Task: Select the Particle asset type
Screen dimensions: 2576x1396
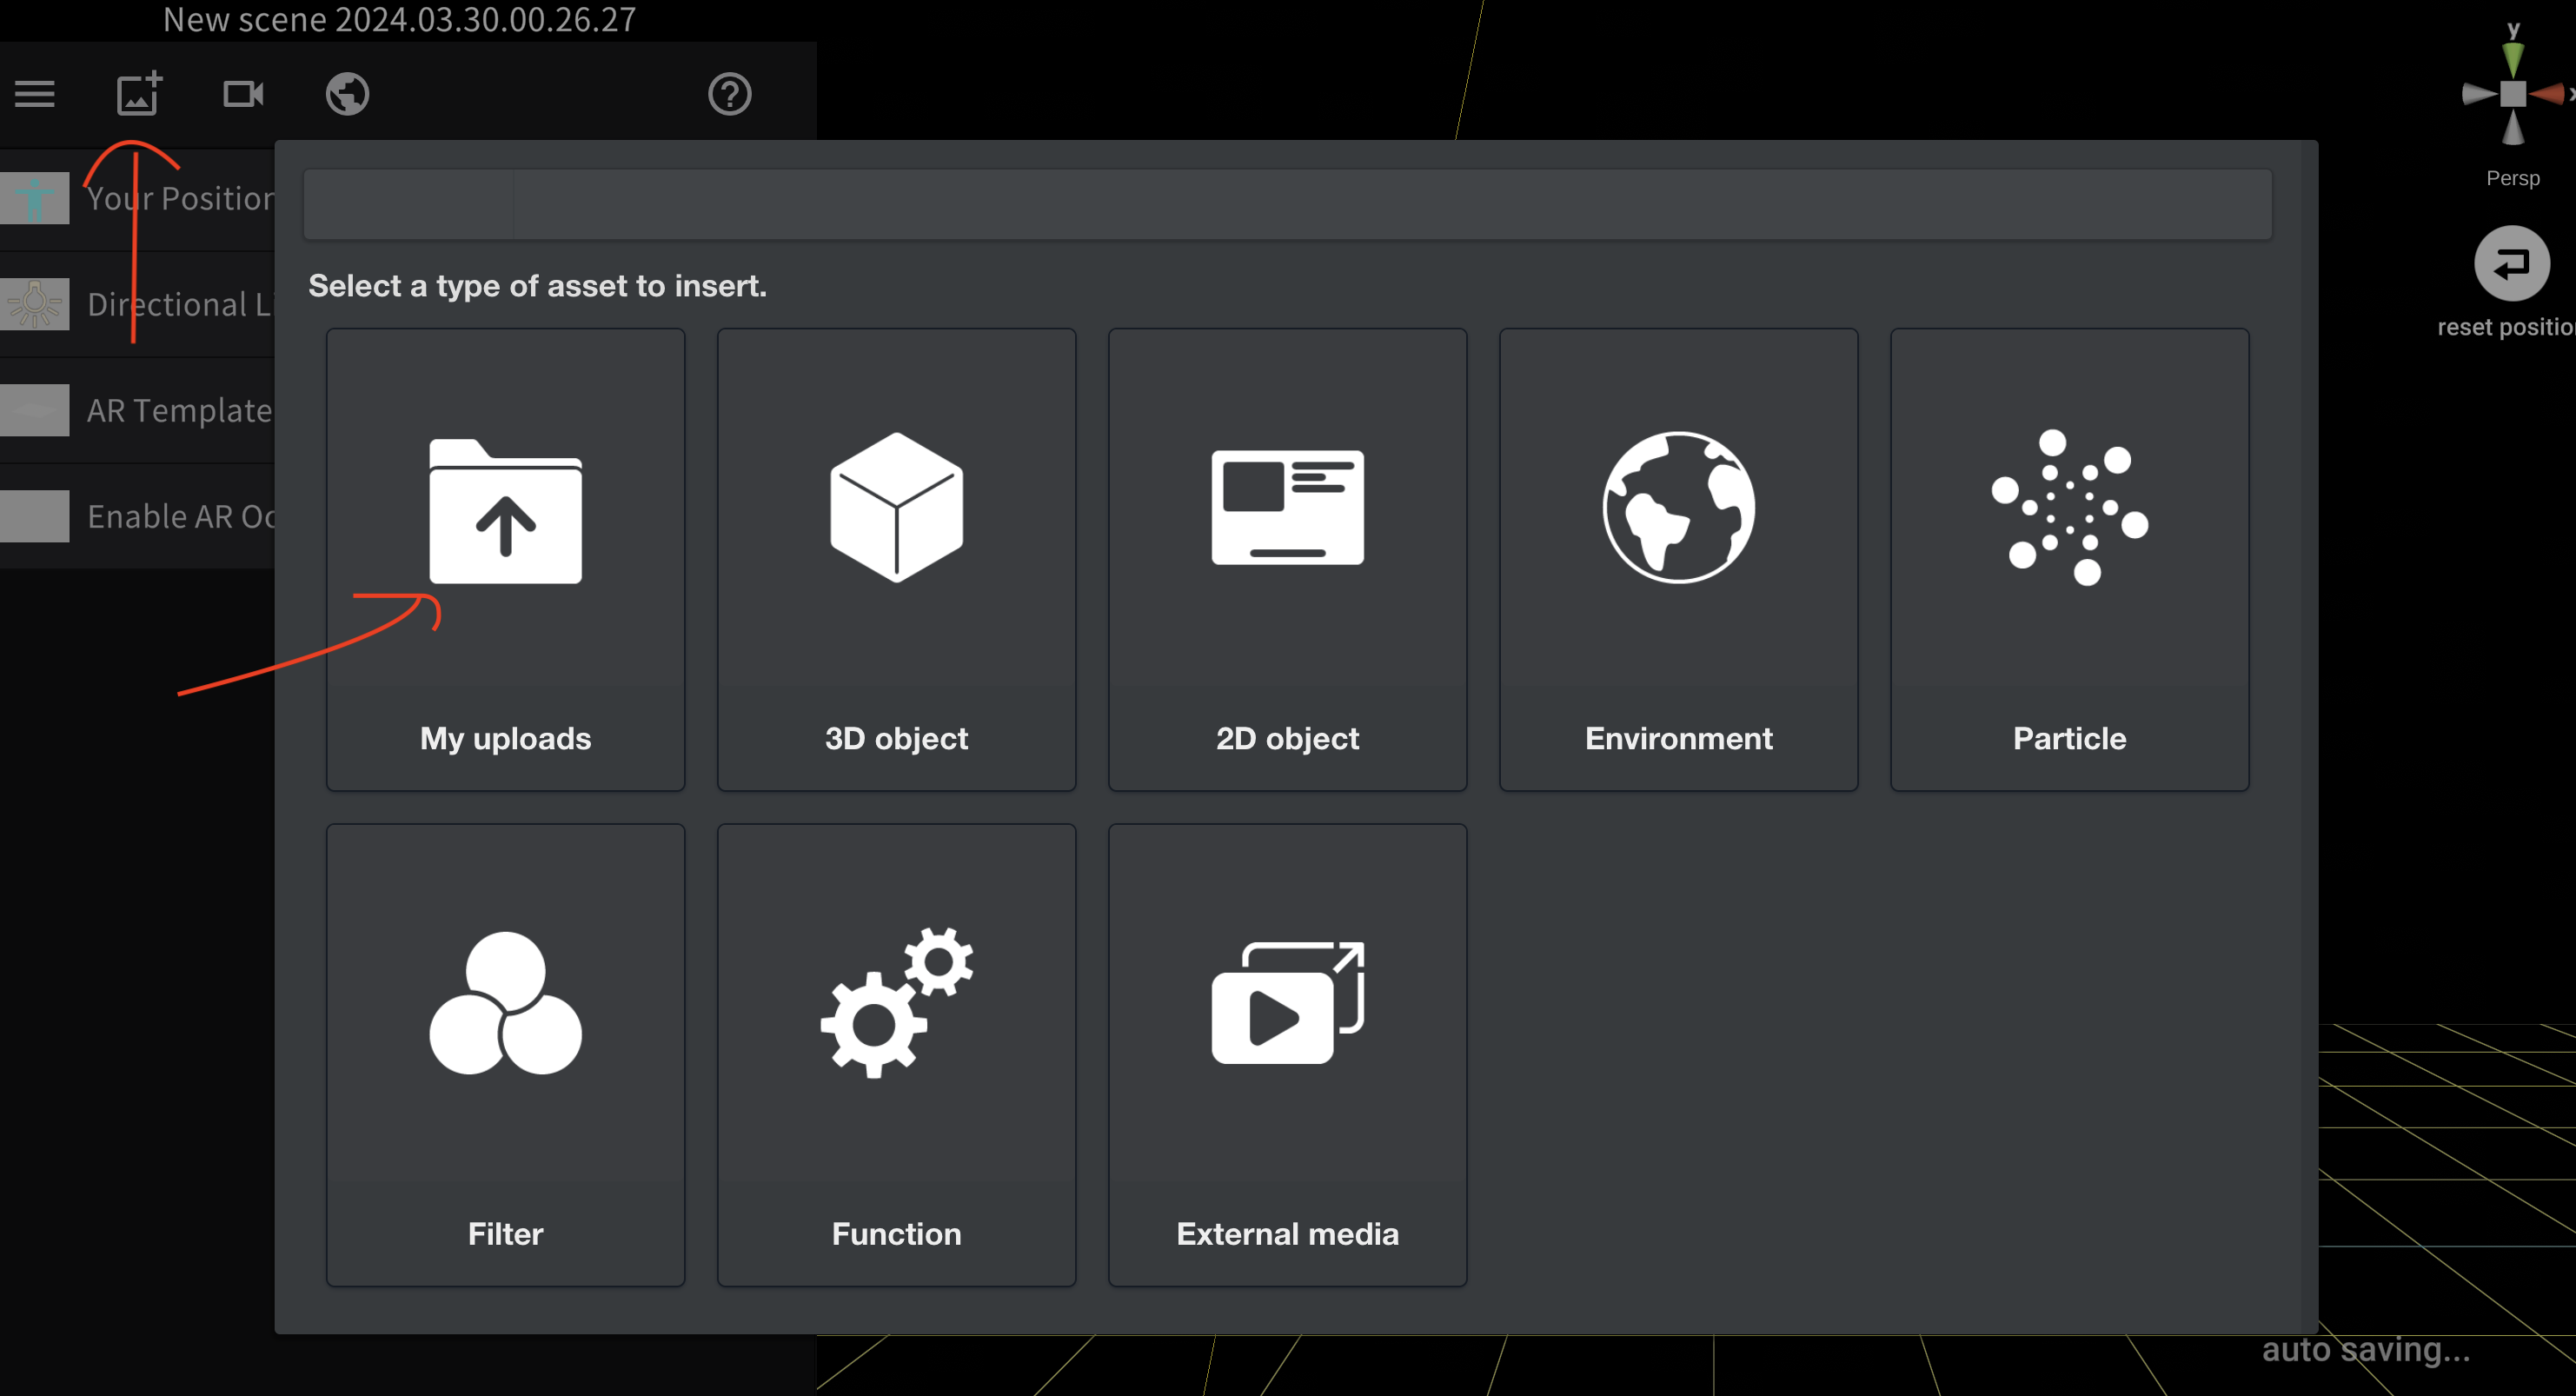Action: (2069, 559)
